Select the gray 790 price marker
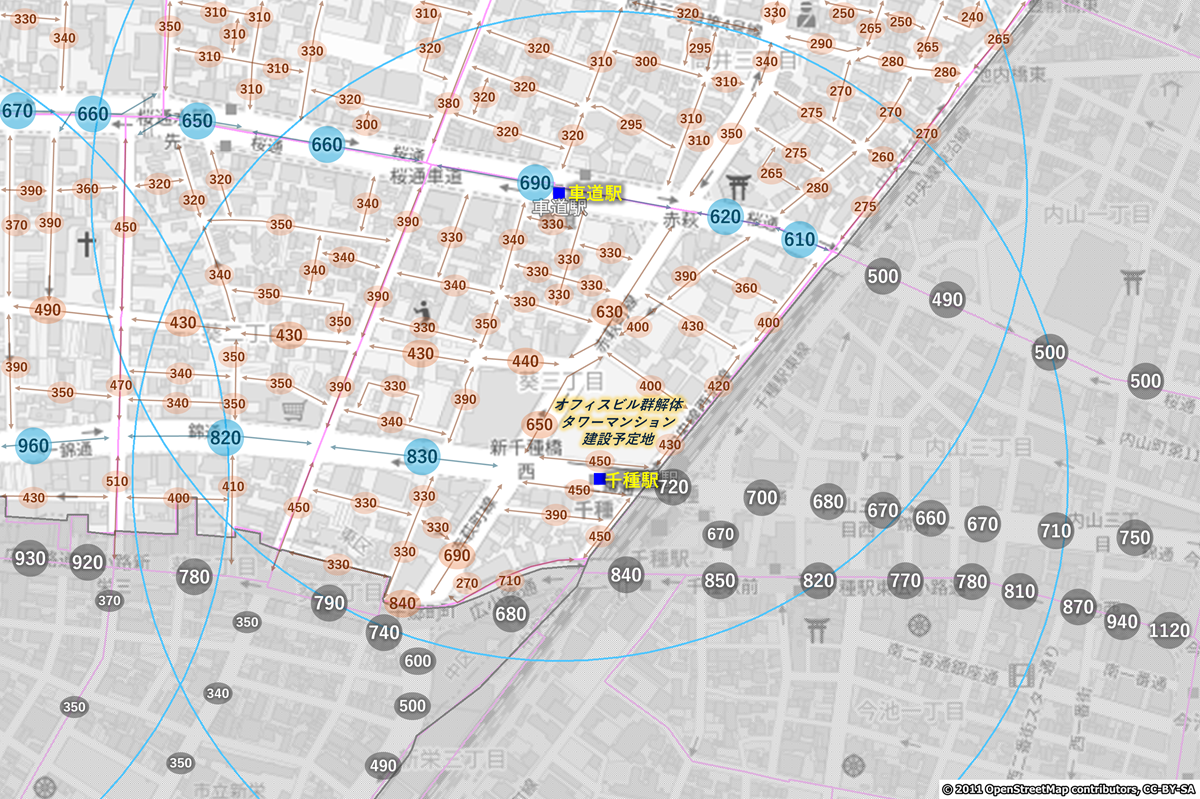 coord(329,603)
